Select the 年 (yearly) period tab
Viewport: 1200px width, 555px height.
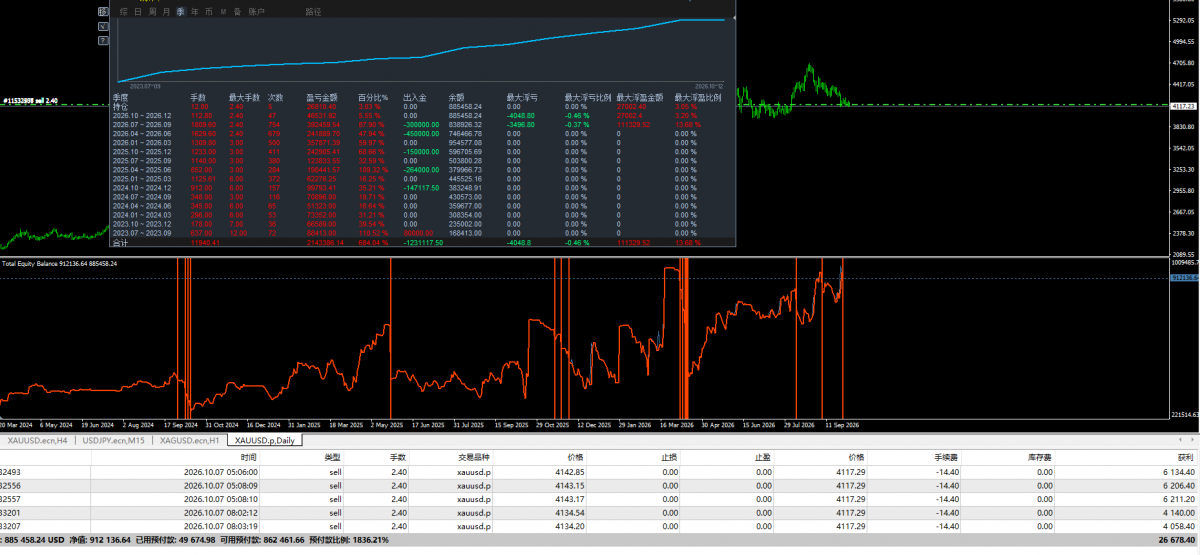coord(194,11)
